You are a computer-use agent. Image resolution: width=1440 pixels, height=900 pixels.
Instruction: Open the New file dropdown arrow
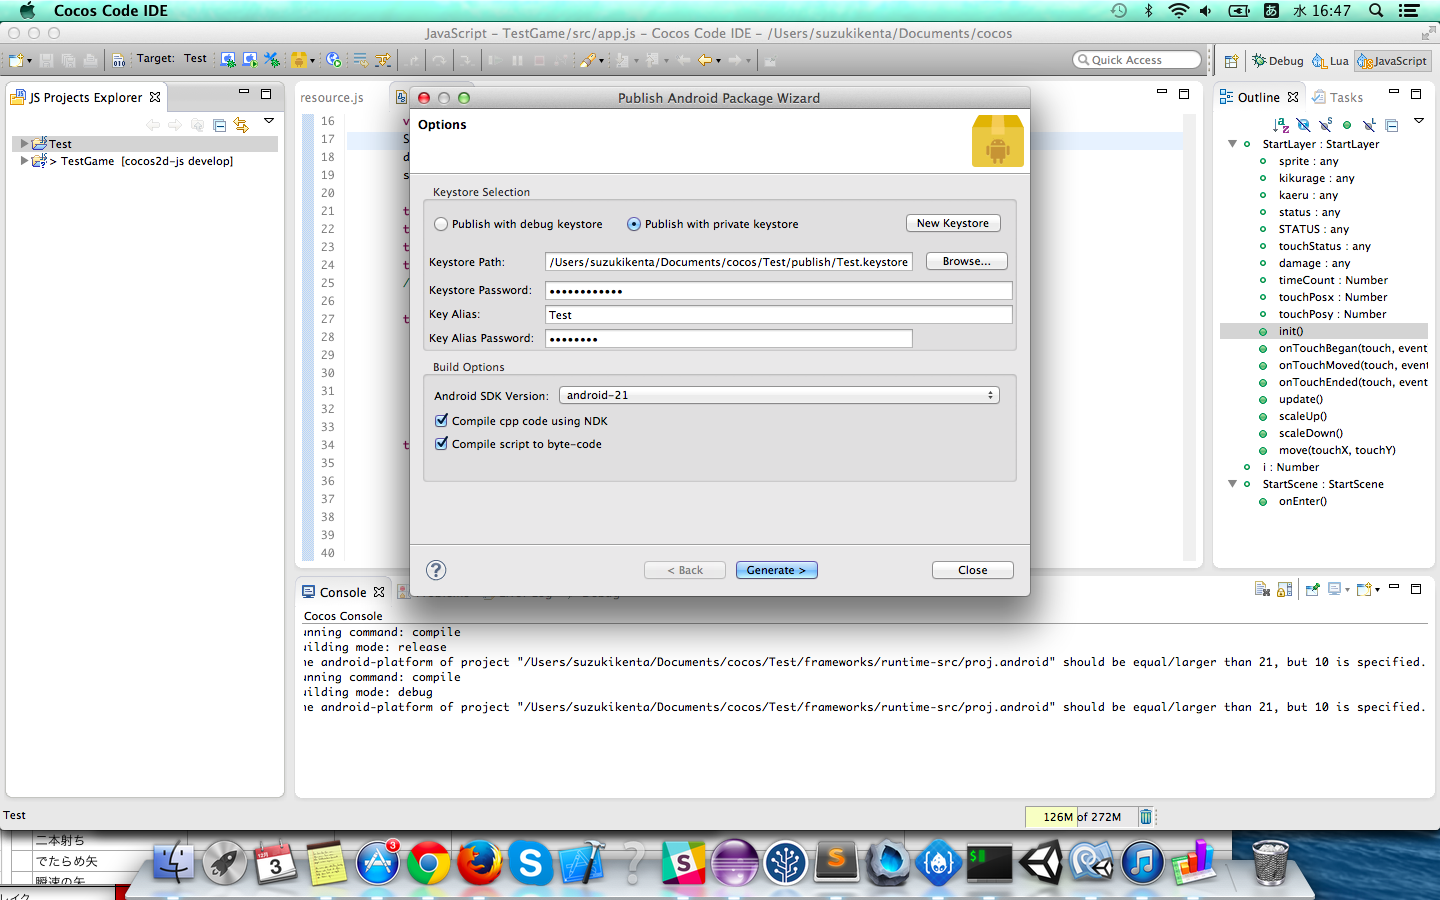pos(29,61)
